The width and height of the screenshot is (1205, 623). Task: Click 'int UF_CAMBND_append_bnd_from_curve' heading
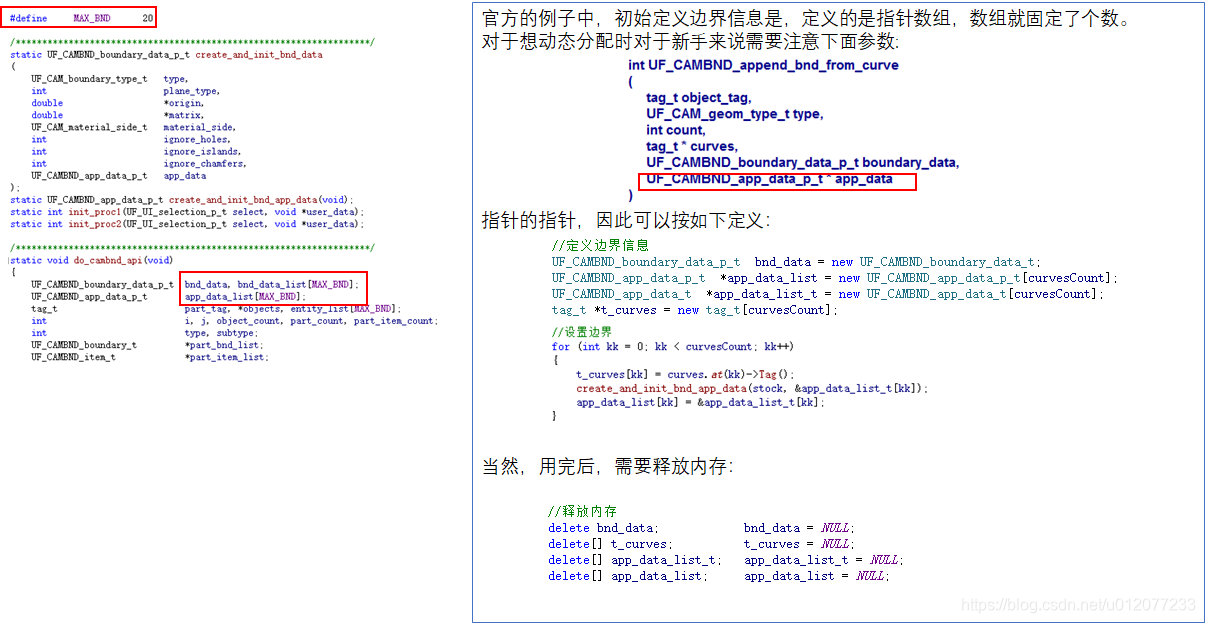763,65
